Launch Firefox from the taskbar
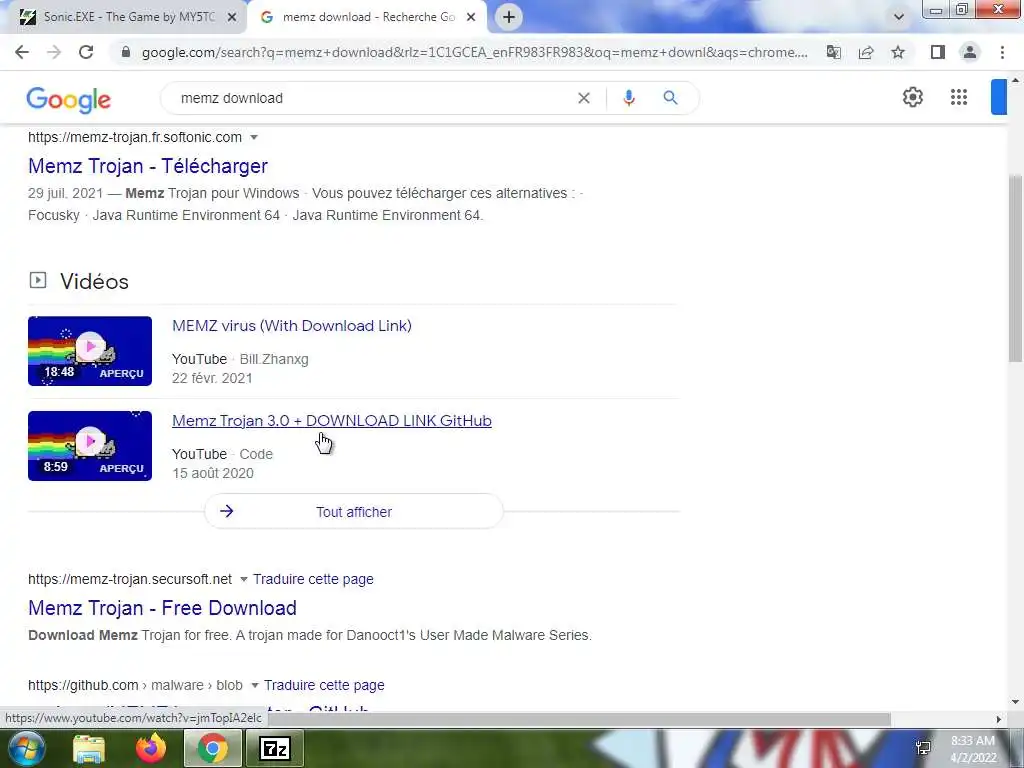The width and height of the screenshot is (1024, 768). click(x=150, y=748)
